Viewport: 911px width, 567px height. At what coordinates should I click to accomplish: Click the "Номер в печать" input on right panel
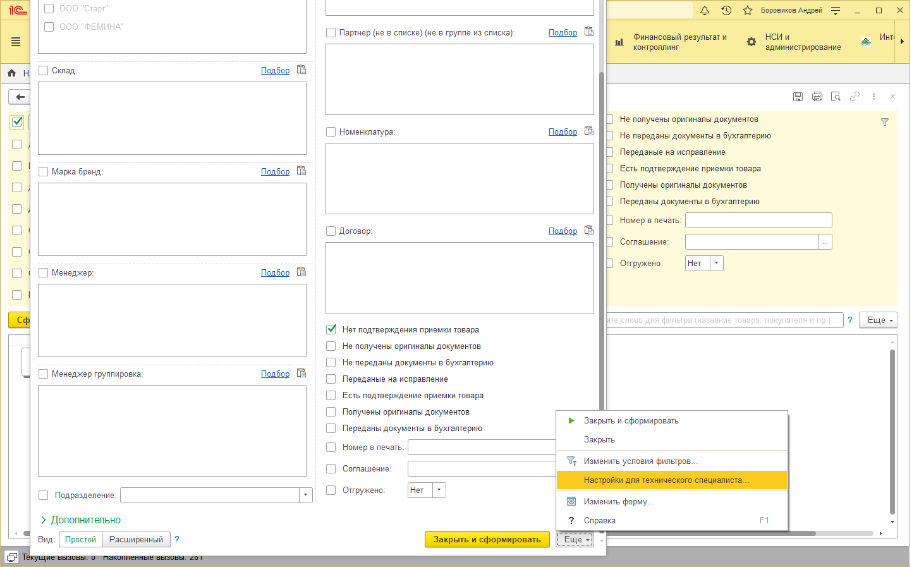[758, 220]
